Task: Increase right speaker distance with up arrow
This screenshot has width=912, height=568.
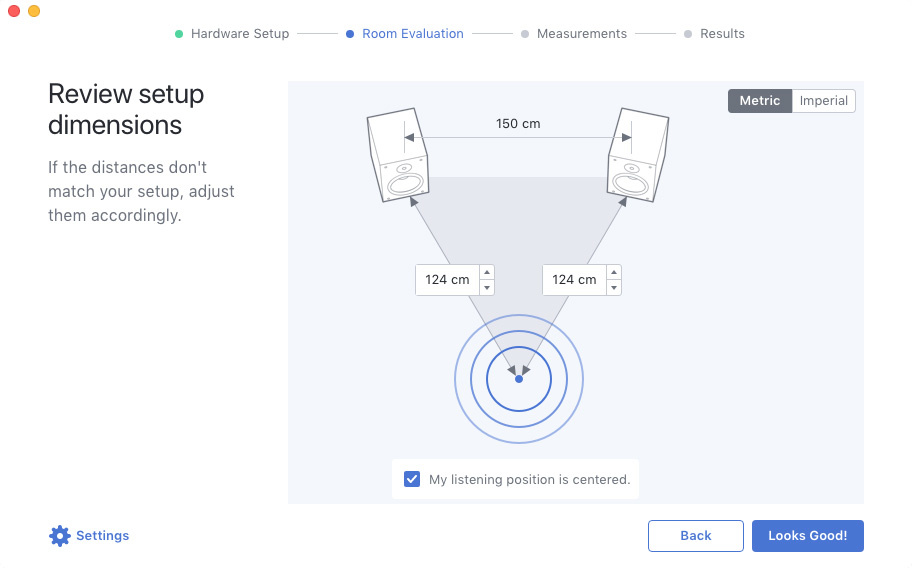Action: [x=614, y=272]
